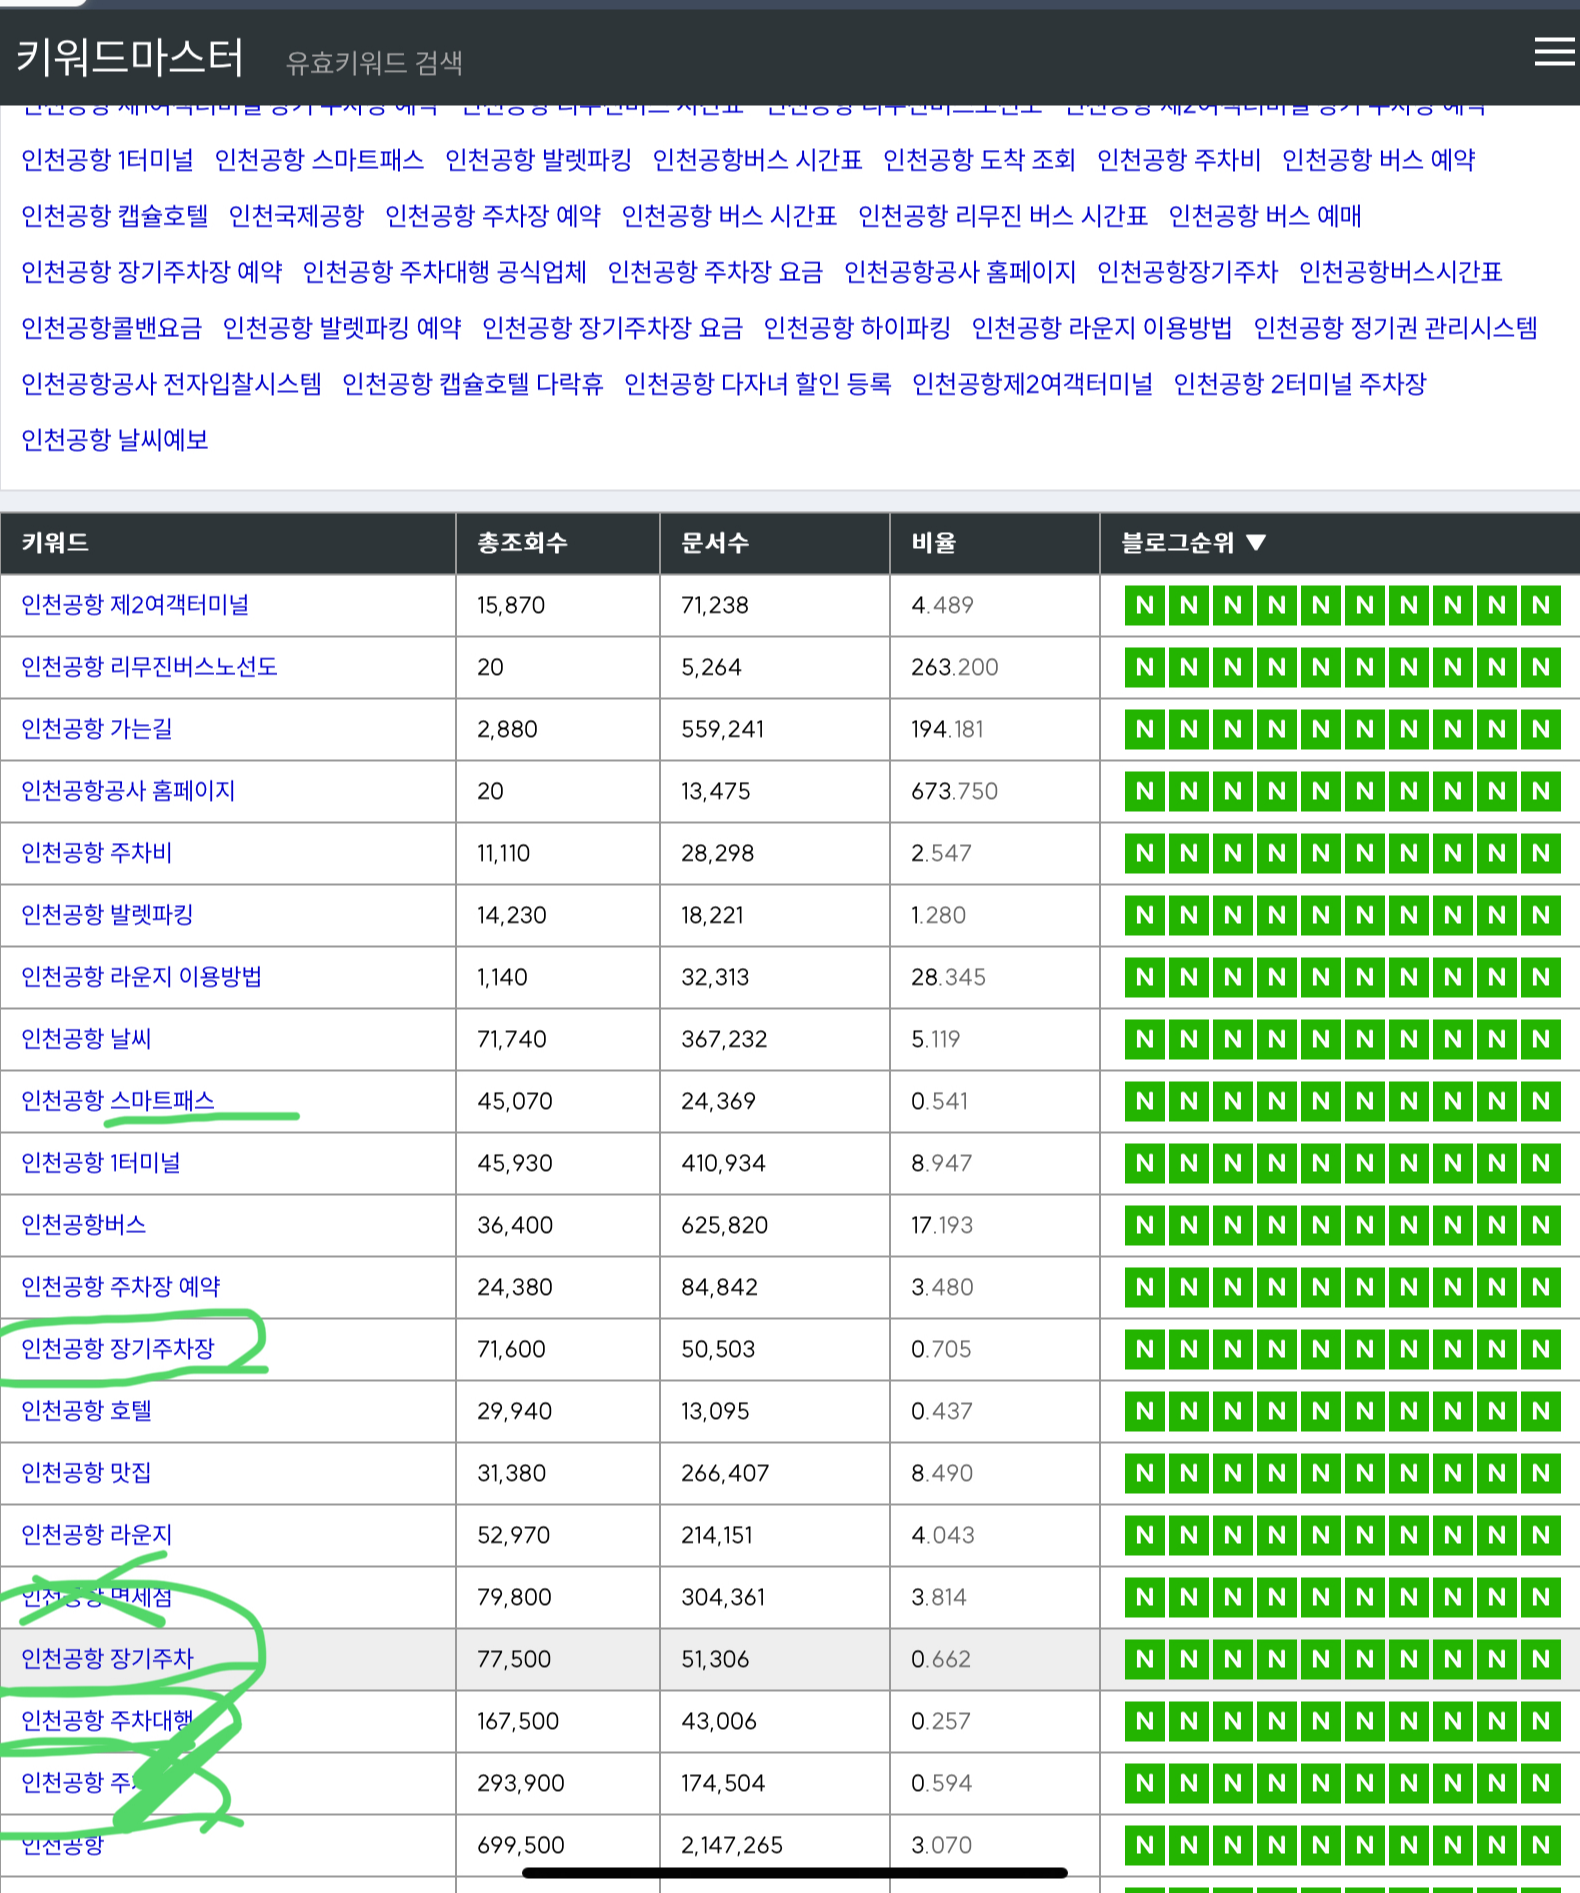The height and width of the screenshot is (1893, 1580).
Task: Click first N icon in 인천공항 제2여객터미널 row
Action: click(1145, 605)
